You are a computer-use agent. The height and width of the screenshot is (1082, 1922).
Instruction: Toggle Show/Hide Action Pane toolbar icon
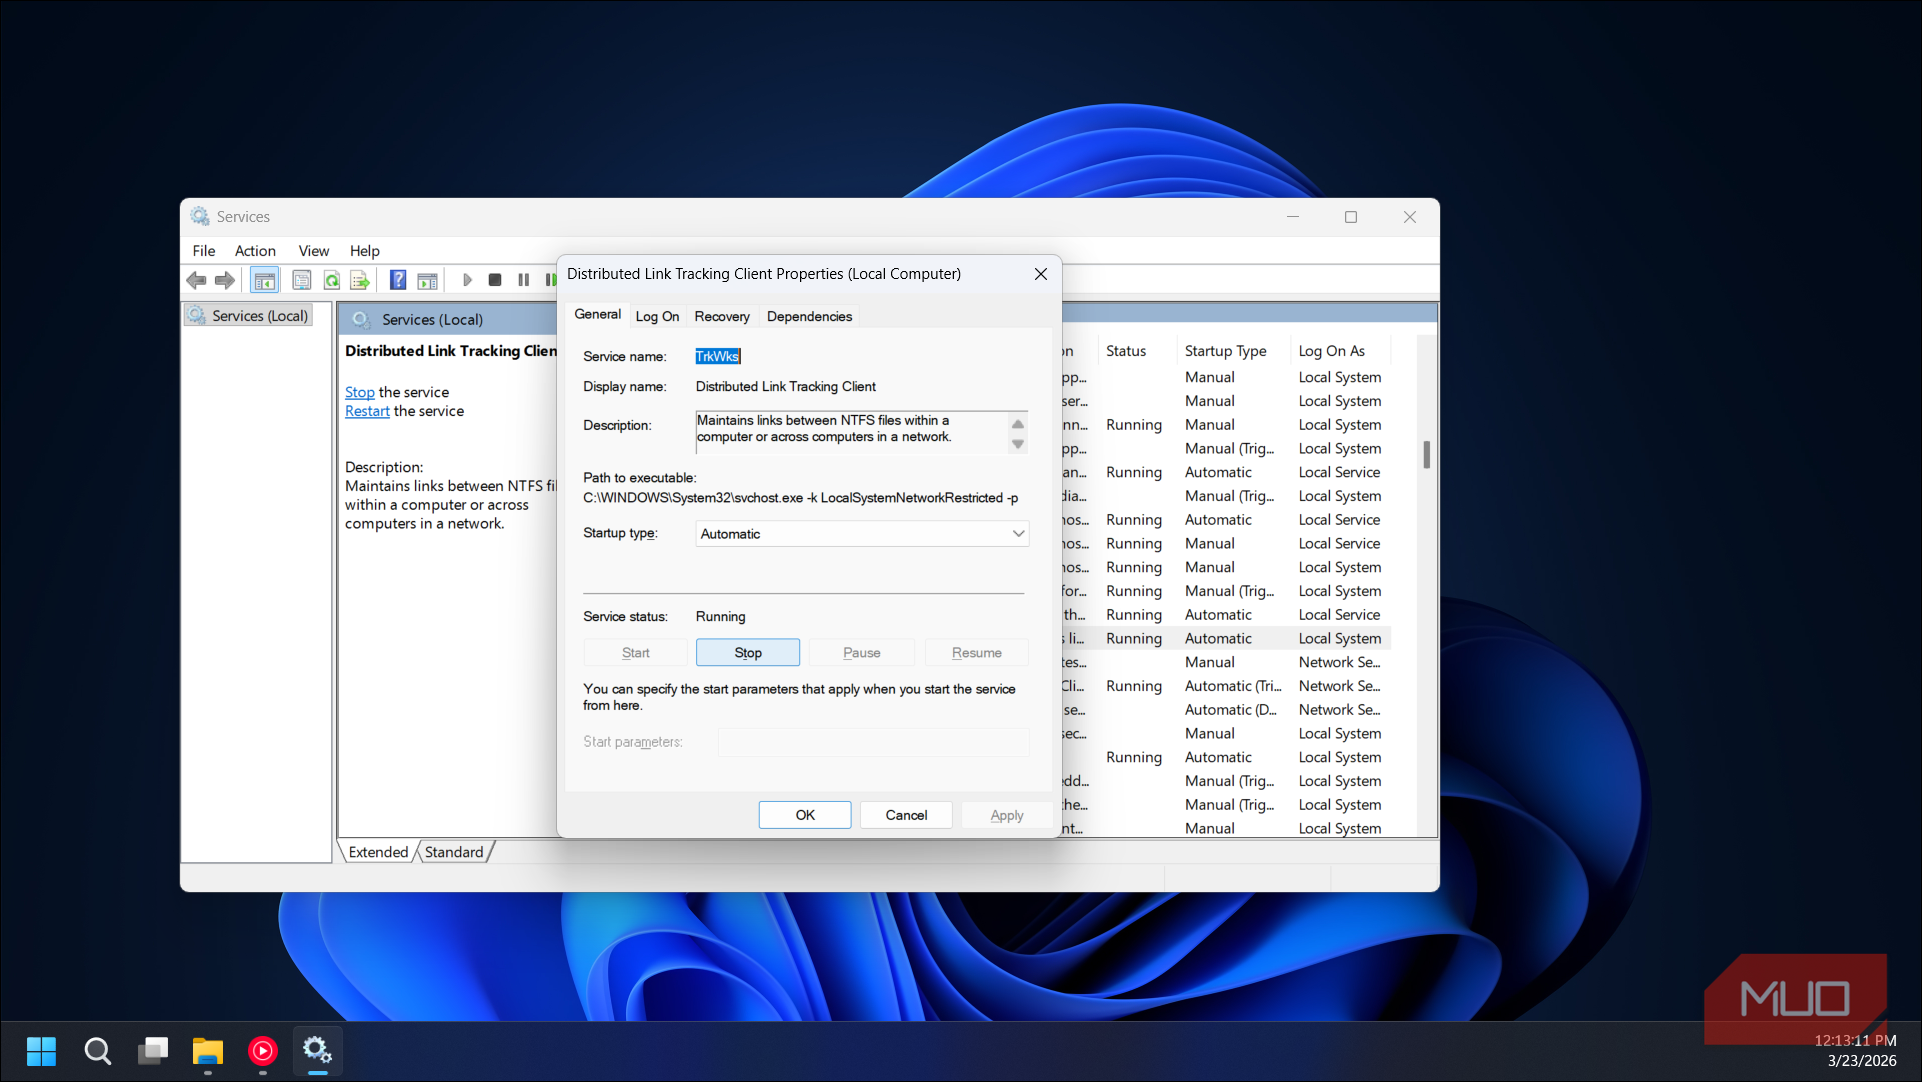coord(427,281)
